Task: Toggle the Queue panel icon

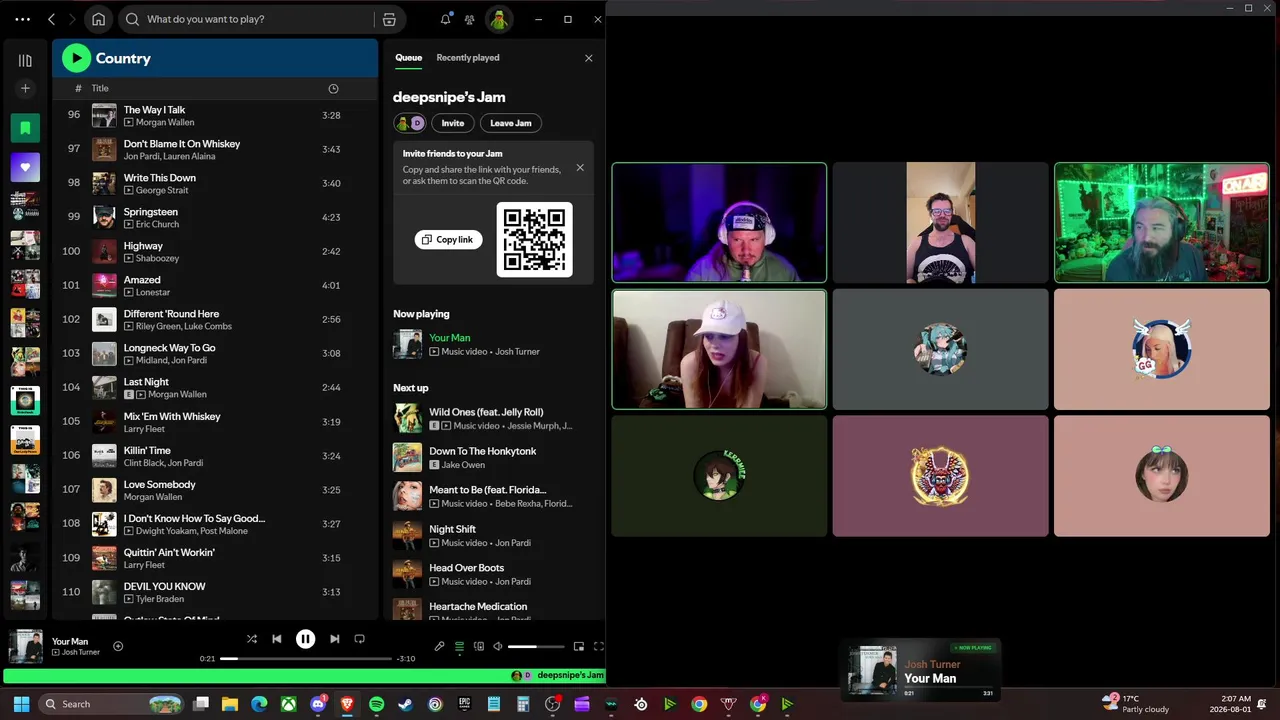Action: [x=459, y=646]
